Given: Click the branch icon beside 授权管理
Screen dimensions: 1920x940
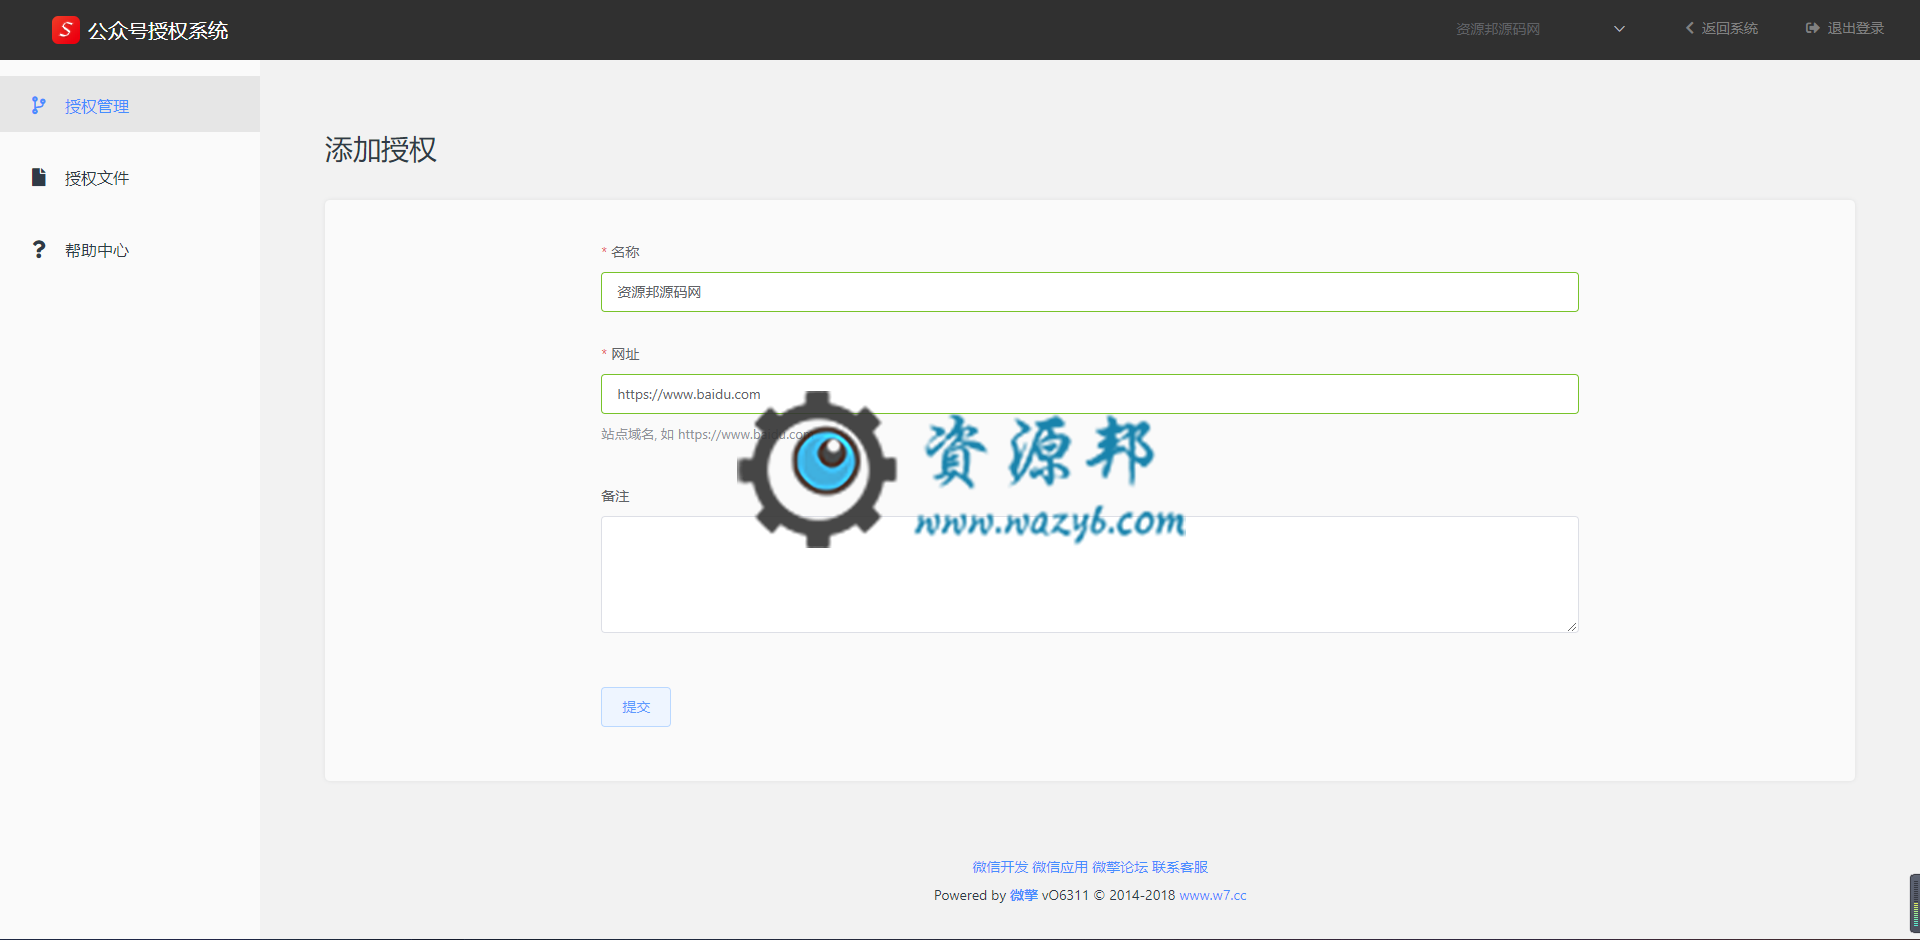Looking at the screenshot, I should tap(38, 105).
